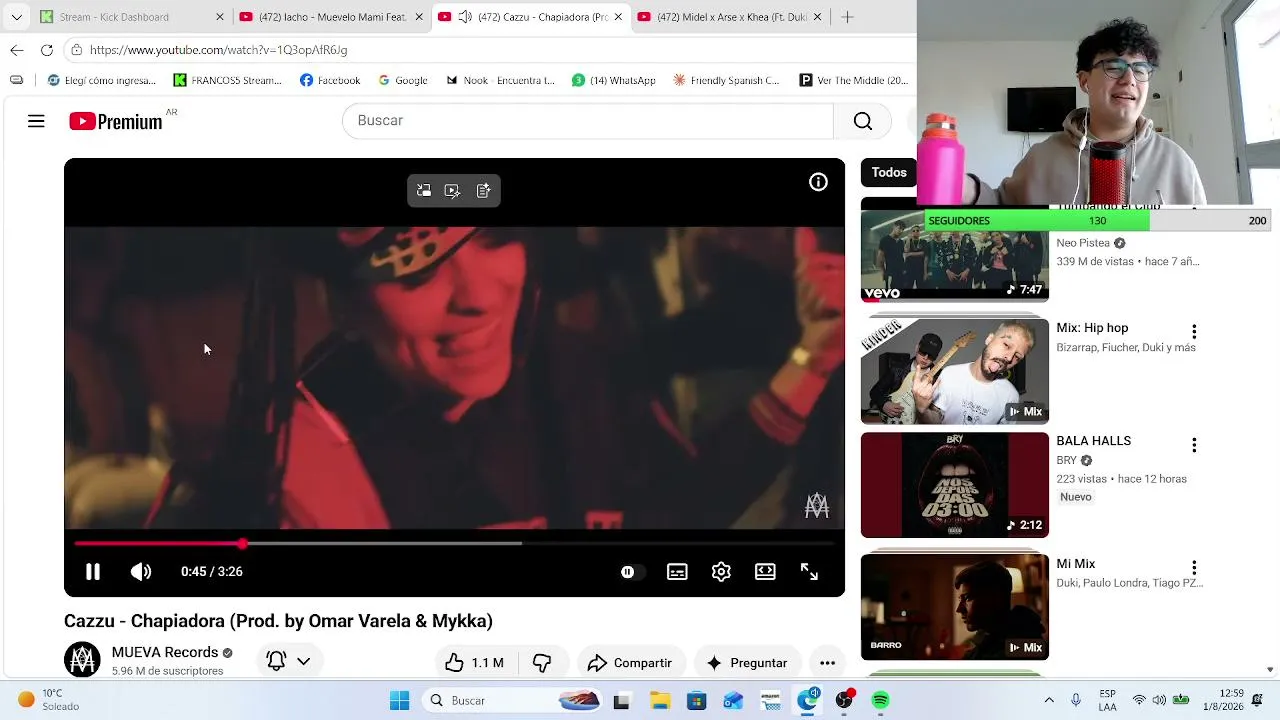Image resolution: width=1280 pixels, height=720 pixels.
Task: Open the Windows Start menu
Action: coord(400,701)
